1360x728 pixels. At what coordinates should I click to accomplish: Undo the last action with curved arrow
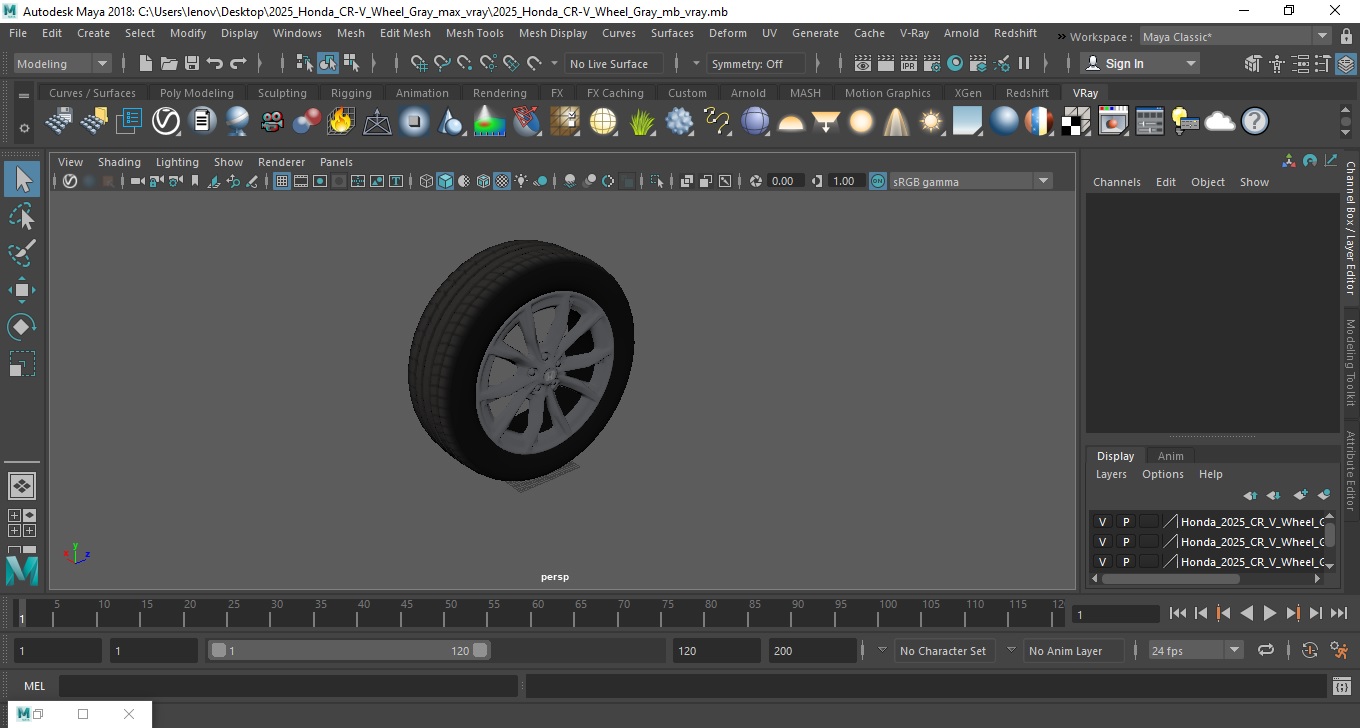click(x=214, y=63)
